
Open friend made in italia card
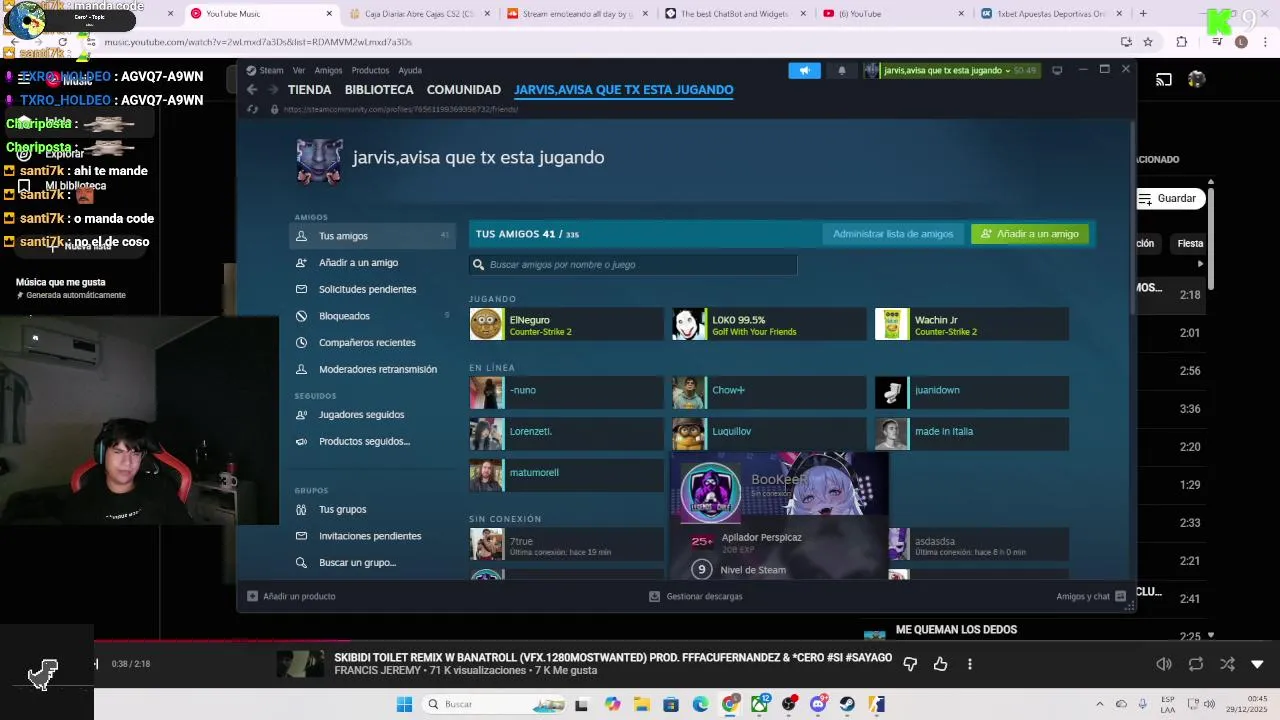[972, 434]
